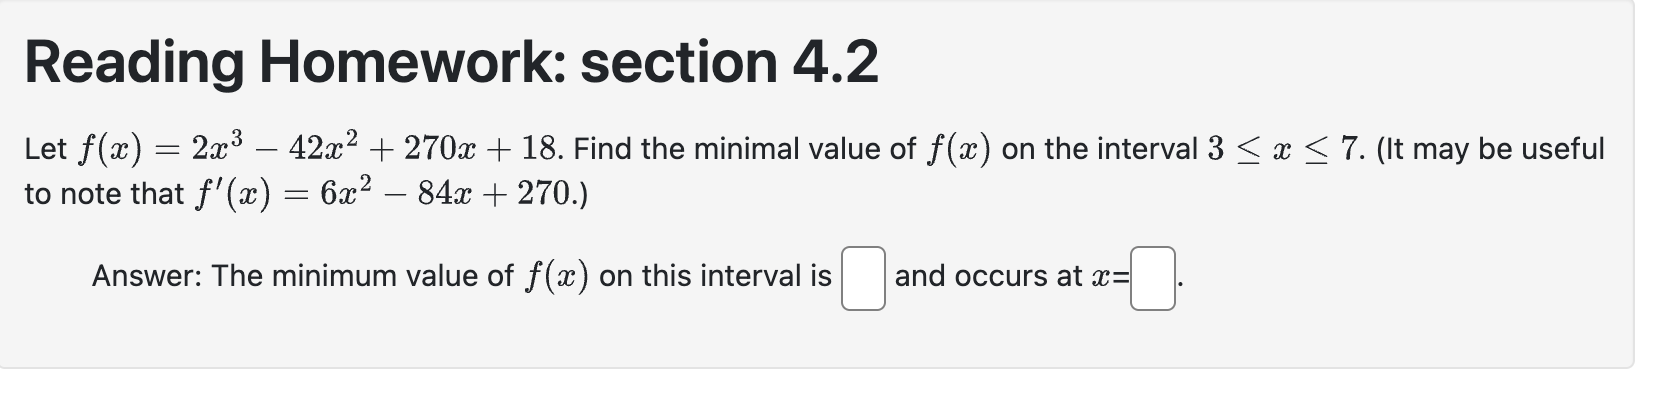Screen dimensions: 1672x406
Task: Click the word 'Let' starting the problem
Action: (45, 149)
